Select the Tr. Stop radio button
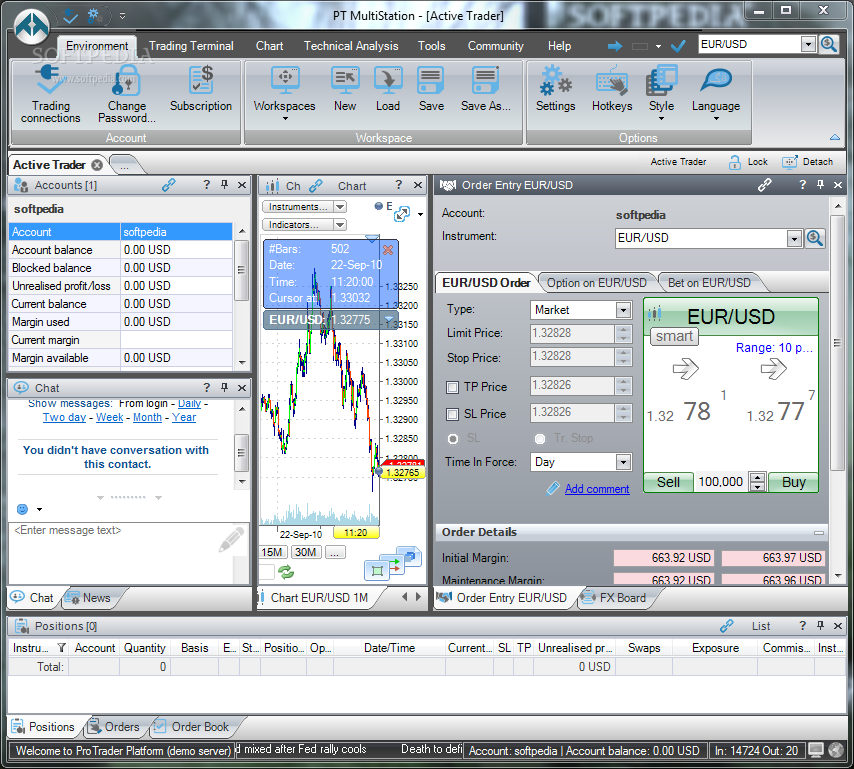 (x=540, y=438)
